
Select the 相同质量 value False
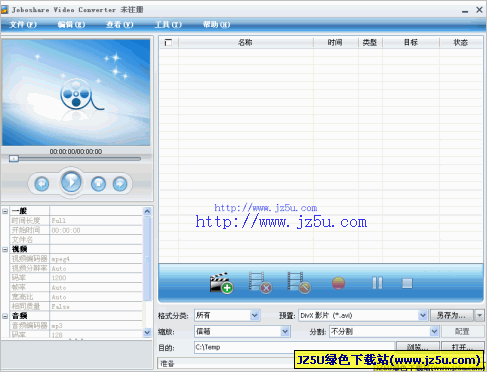tap(96, 306)
